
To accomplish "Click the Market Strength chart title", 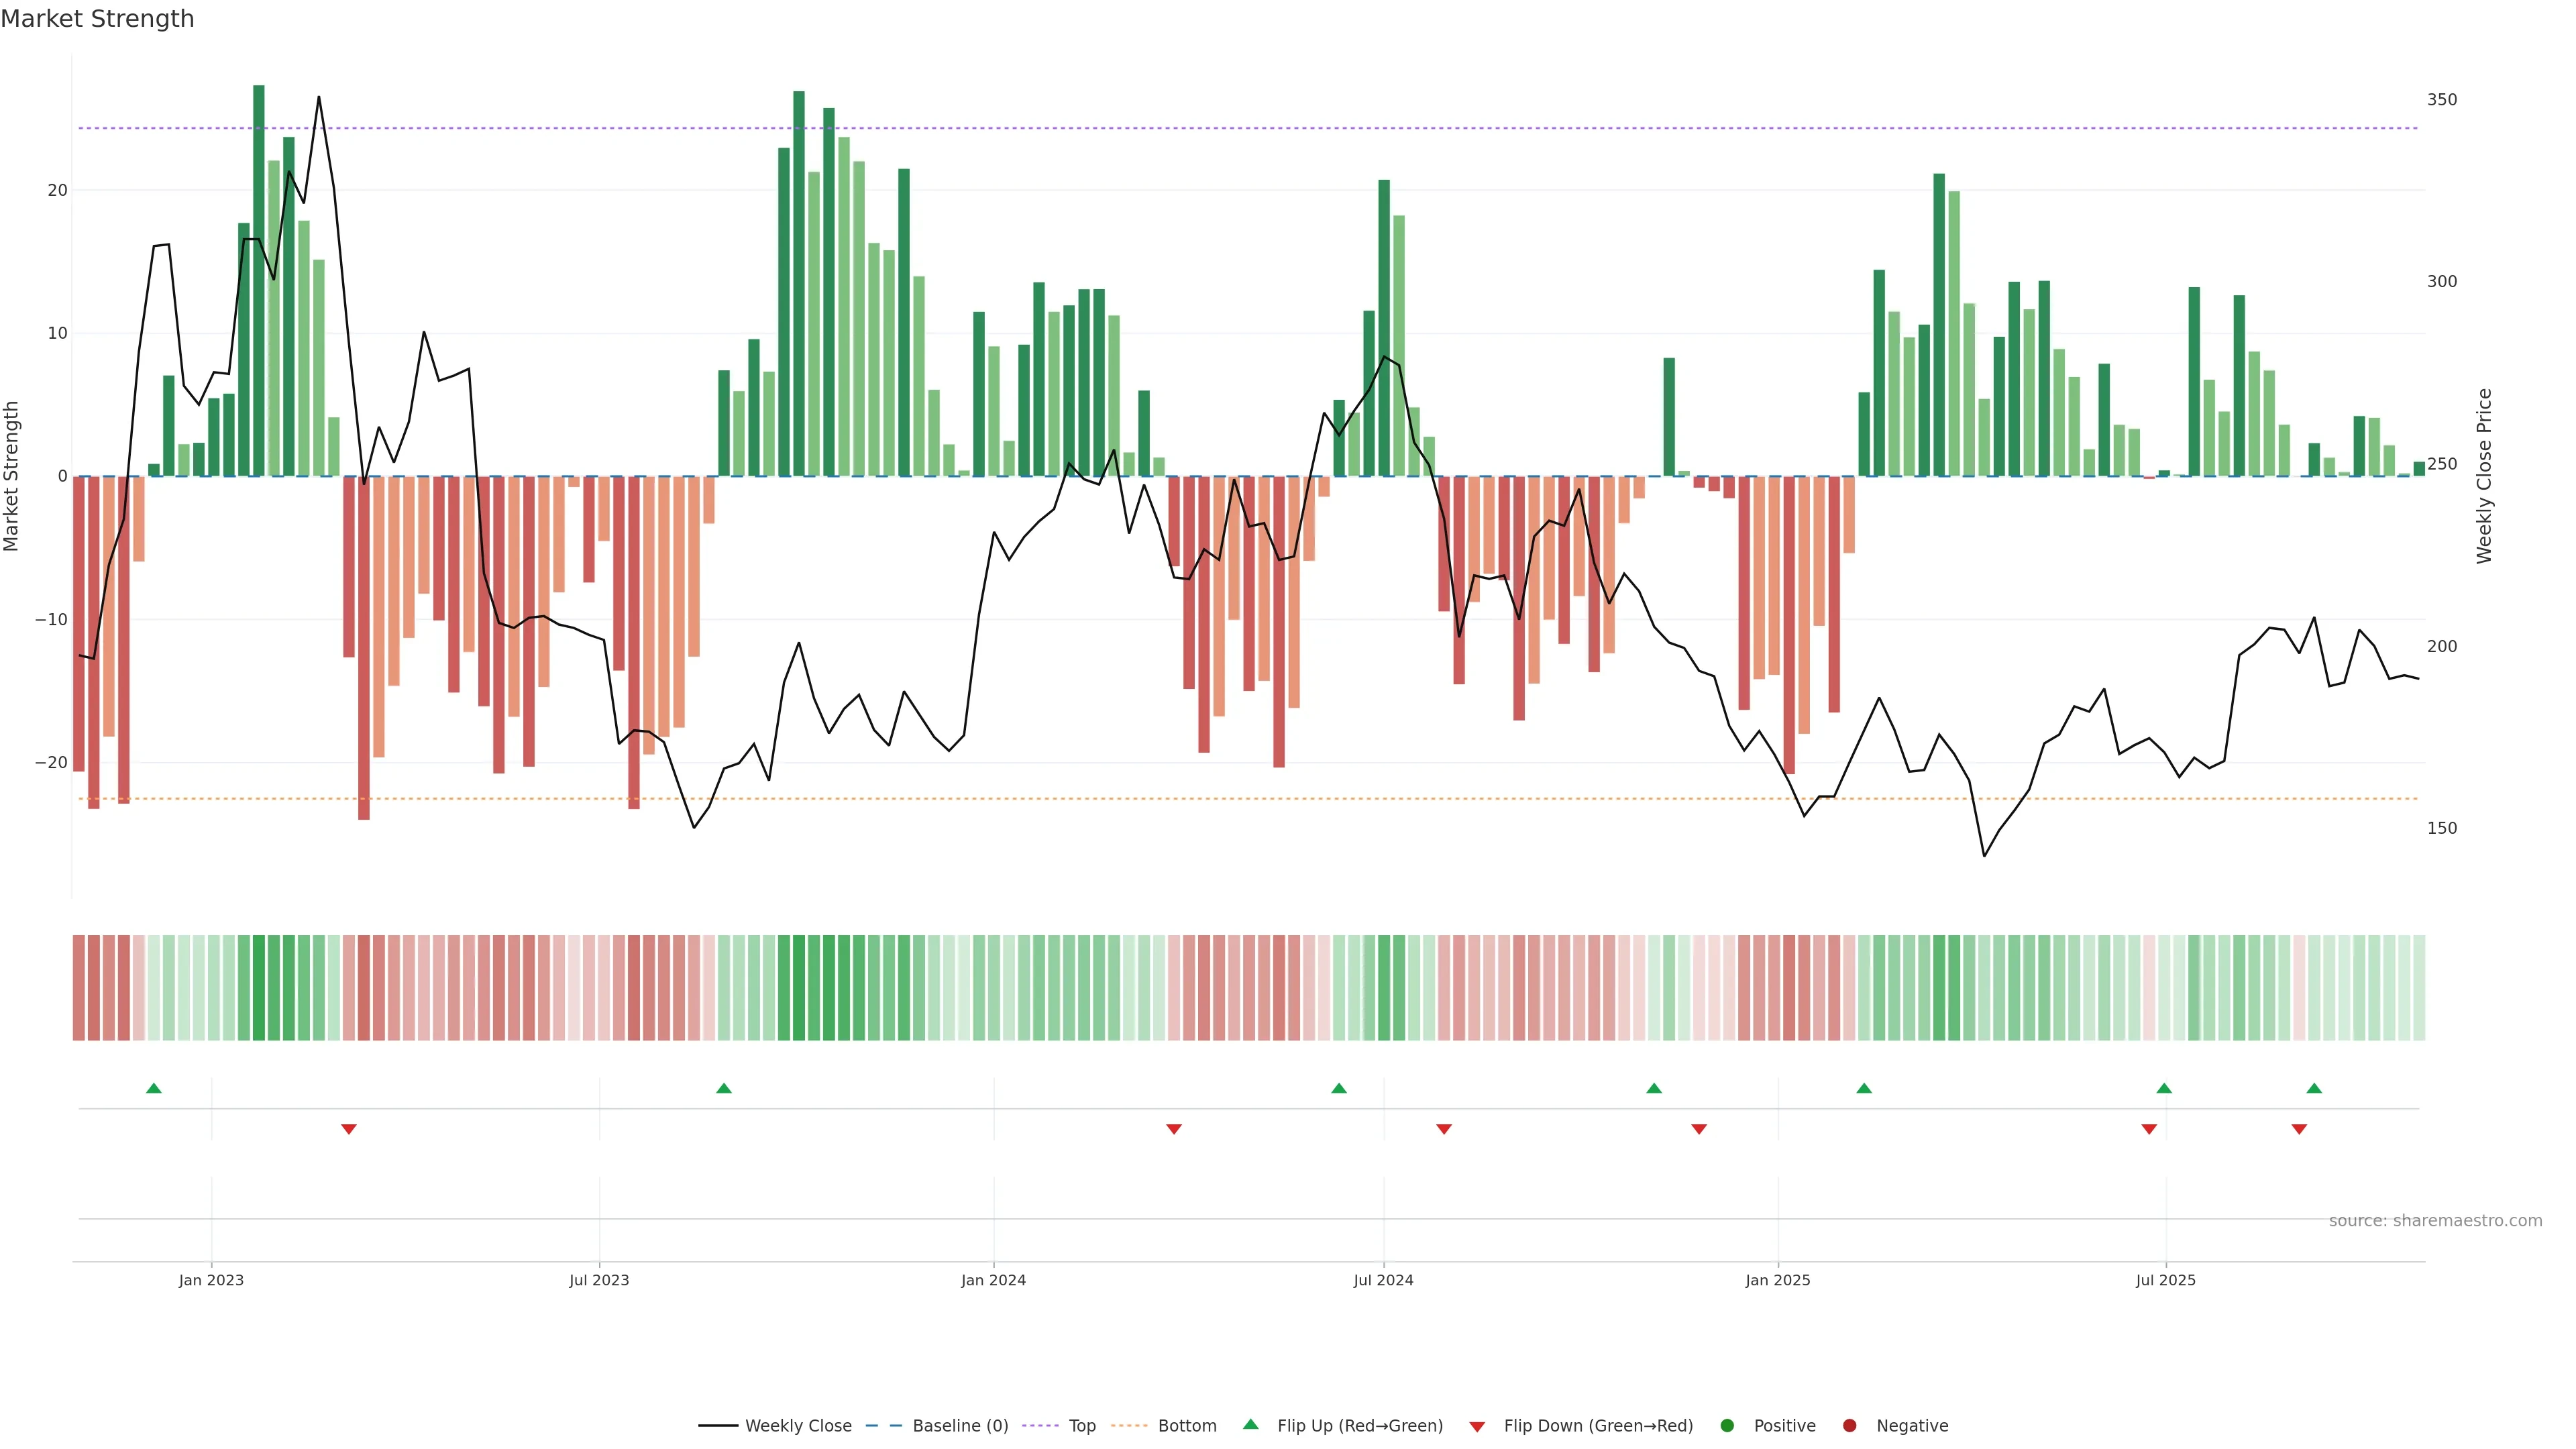I will tap(97, 19).
